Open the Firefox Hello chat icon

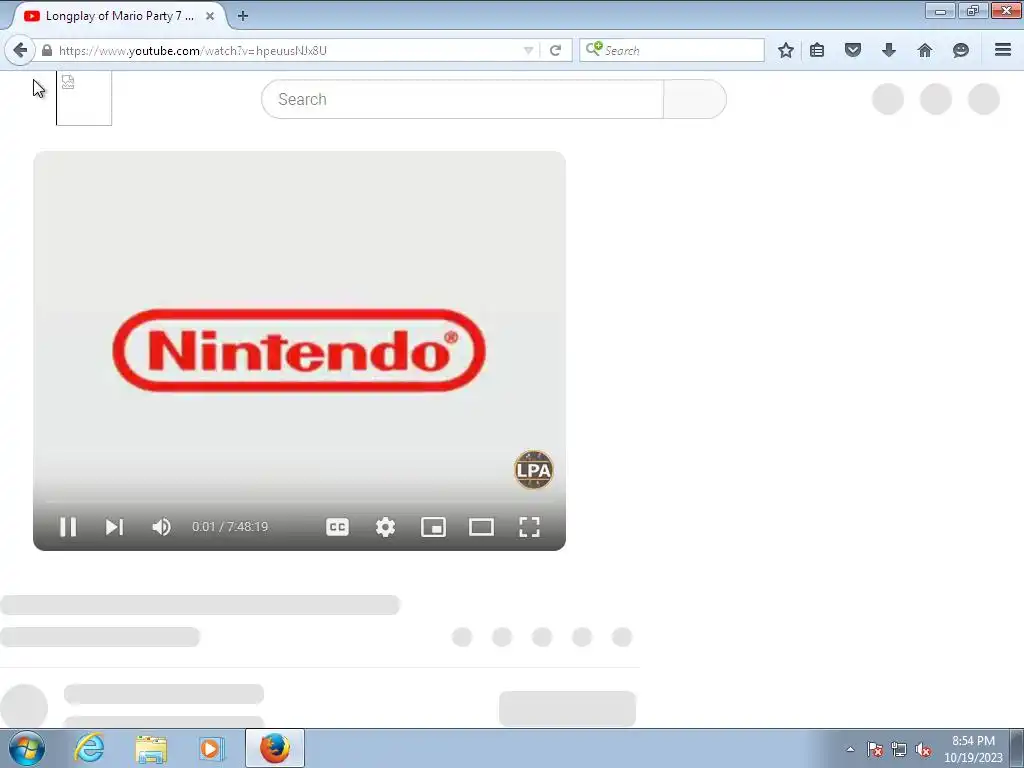(961, 50)
